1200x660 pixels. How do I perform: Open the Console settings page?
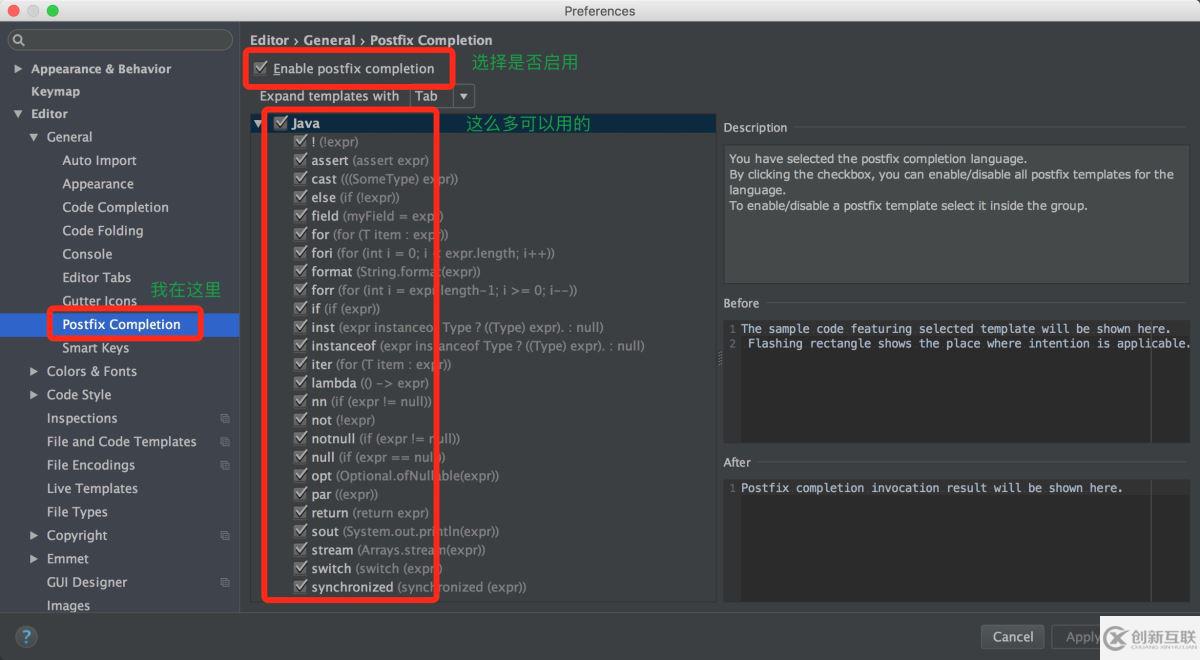pos(87,254)
